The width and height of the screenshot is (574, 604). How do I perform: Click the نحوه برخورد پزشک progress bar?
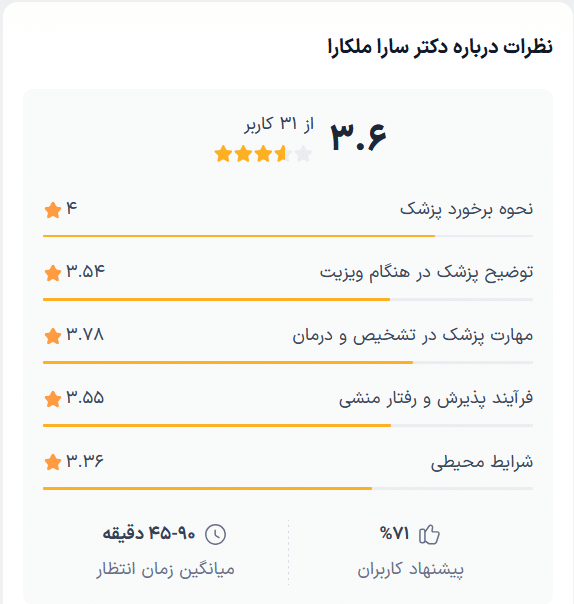pyautogui.click(x=288, y=236)
